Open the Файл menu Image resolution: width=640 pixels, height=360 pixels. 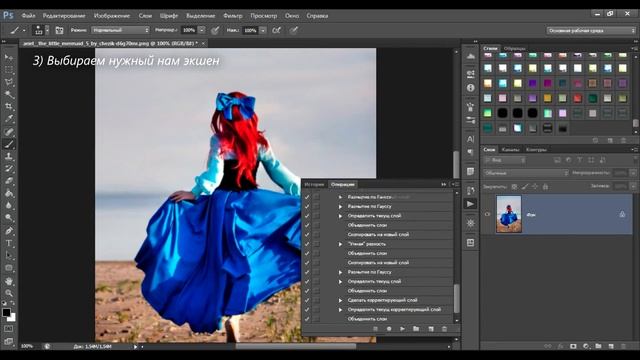point(28,16)
